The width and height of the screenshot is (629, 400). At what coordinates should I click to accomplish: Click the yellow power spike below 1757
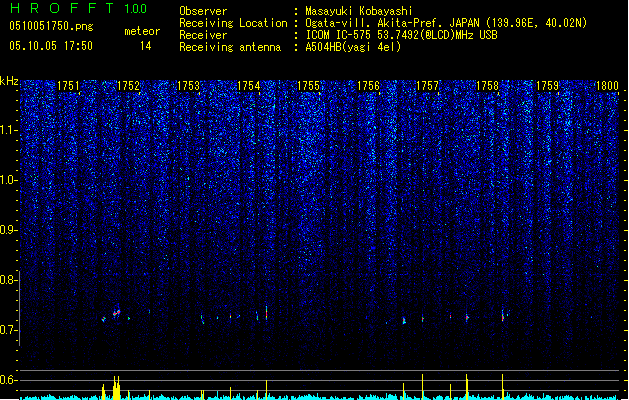(x=422, y=387)
